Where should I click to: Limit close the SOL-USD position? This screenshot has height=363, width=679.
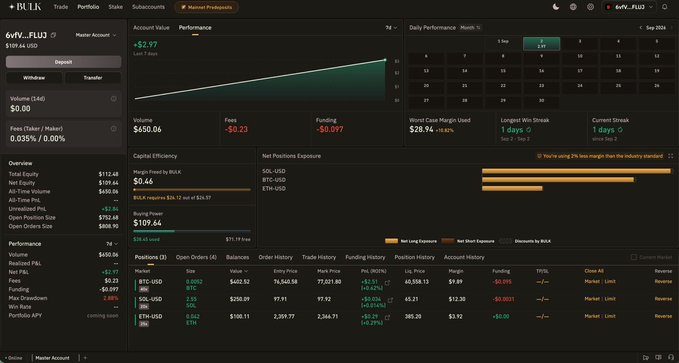[610, 299]
